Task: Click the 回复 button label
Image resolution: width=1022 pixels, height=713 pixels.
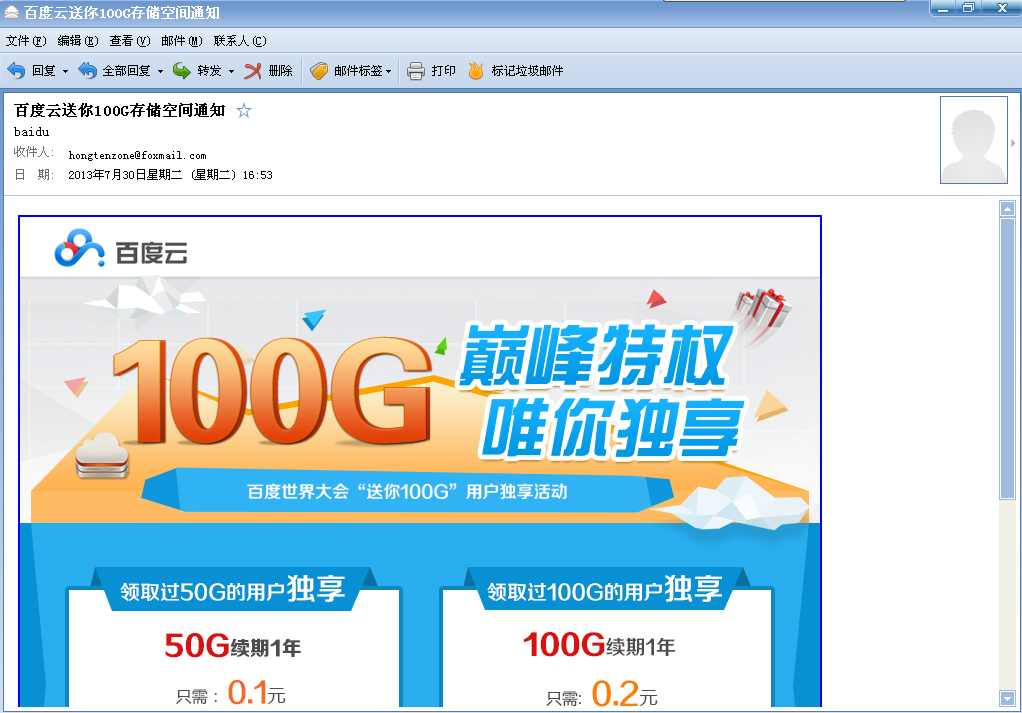Action: pyautogui.click(x=44, y=70)
